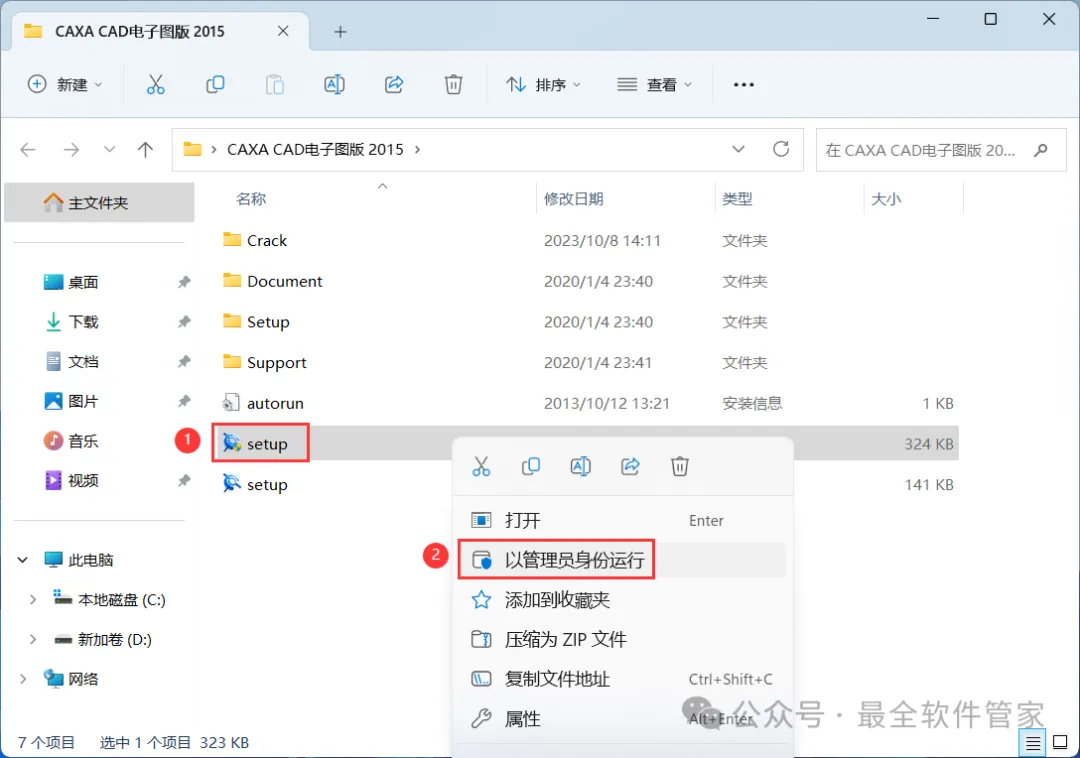This screenshot has width=1080, height=758.
Task: Click Cut icon in the context menu
Action: tap(481, 466)
